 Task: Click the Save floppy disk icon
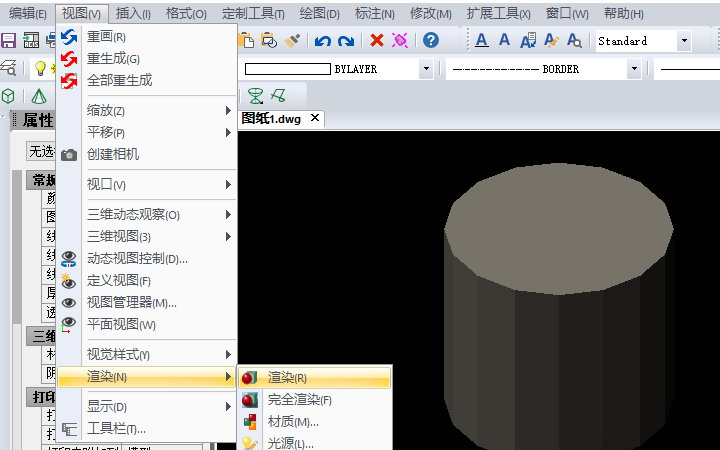[8, 40]
